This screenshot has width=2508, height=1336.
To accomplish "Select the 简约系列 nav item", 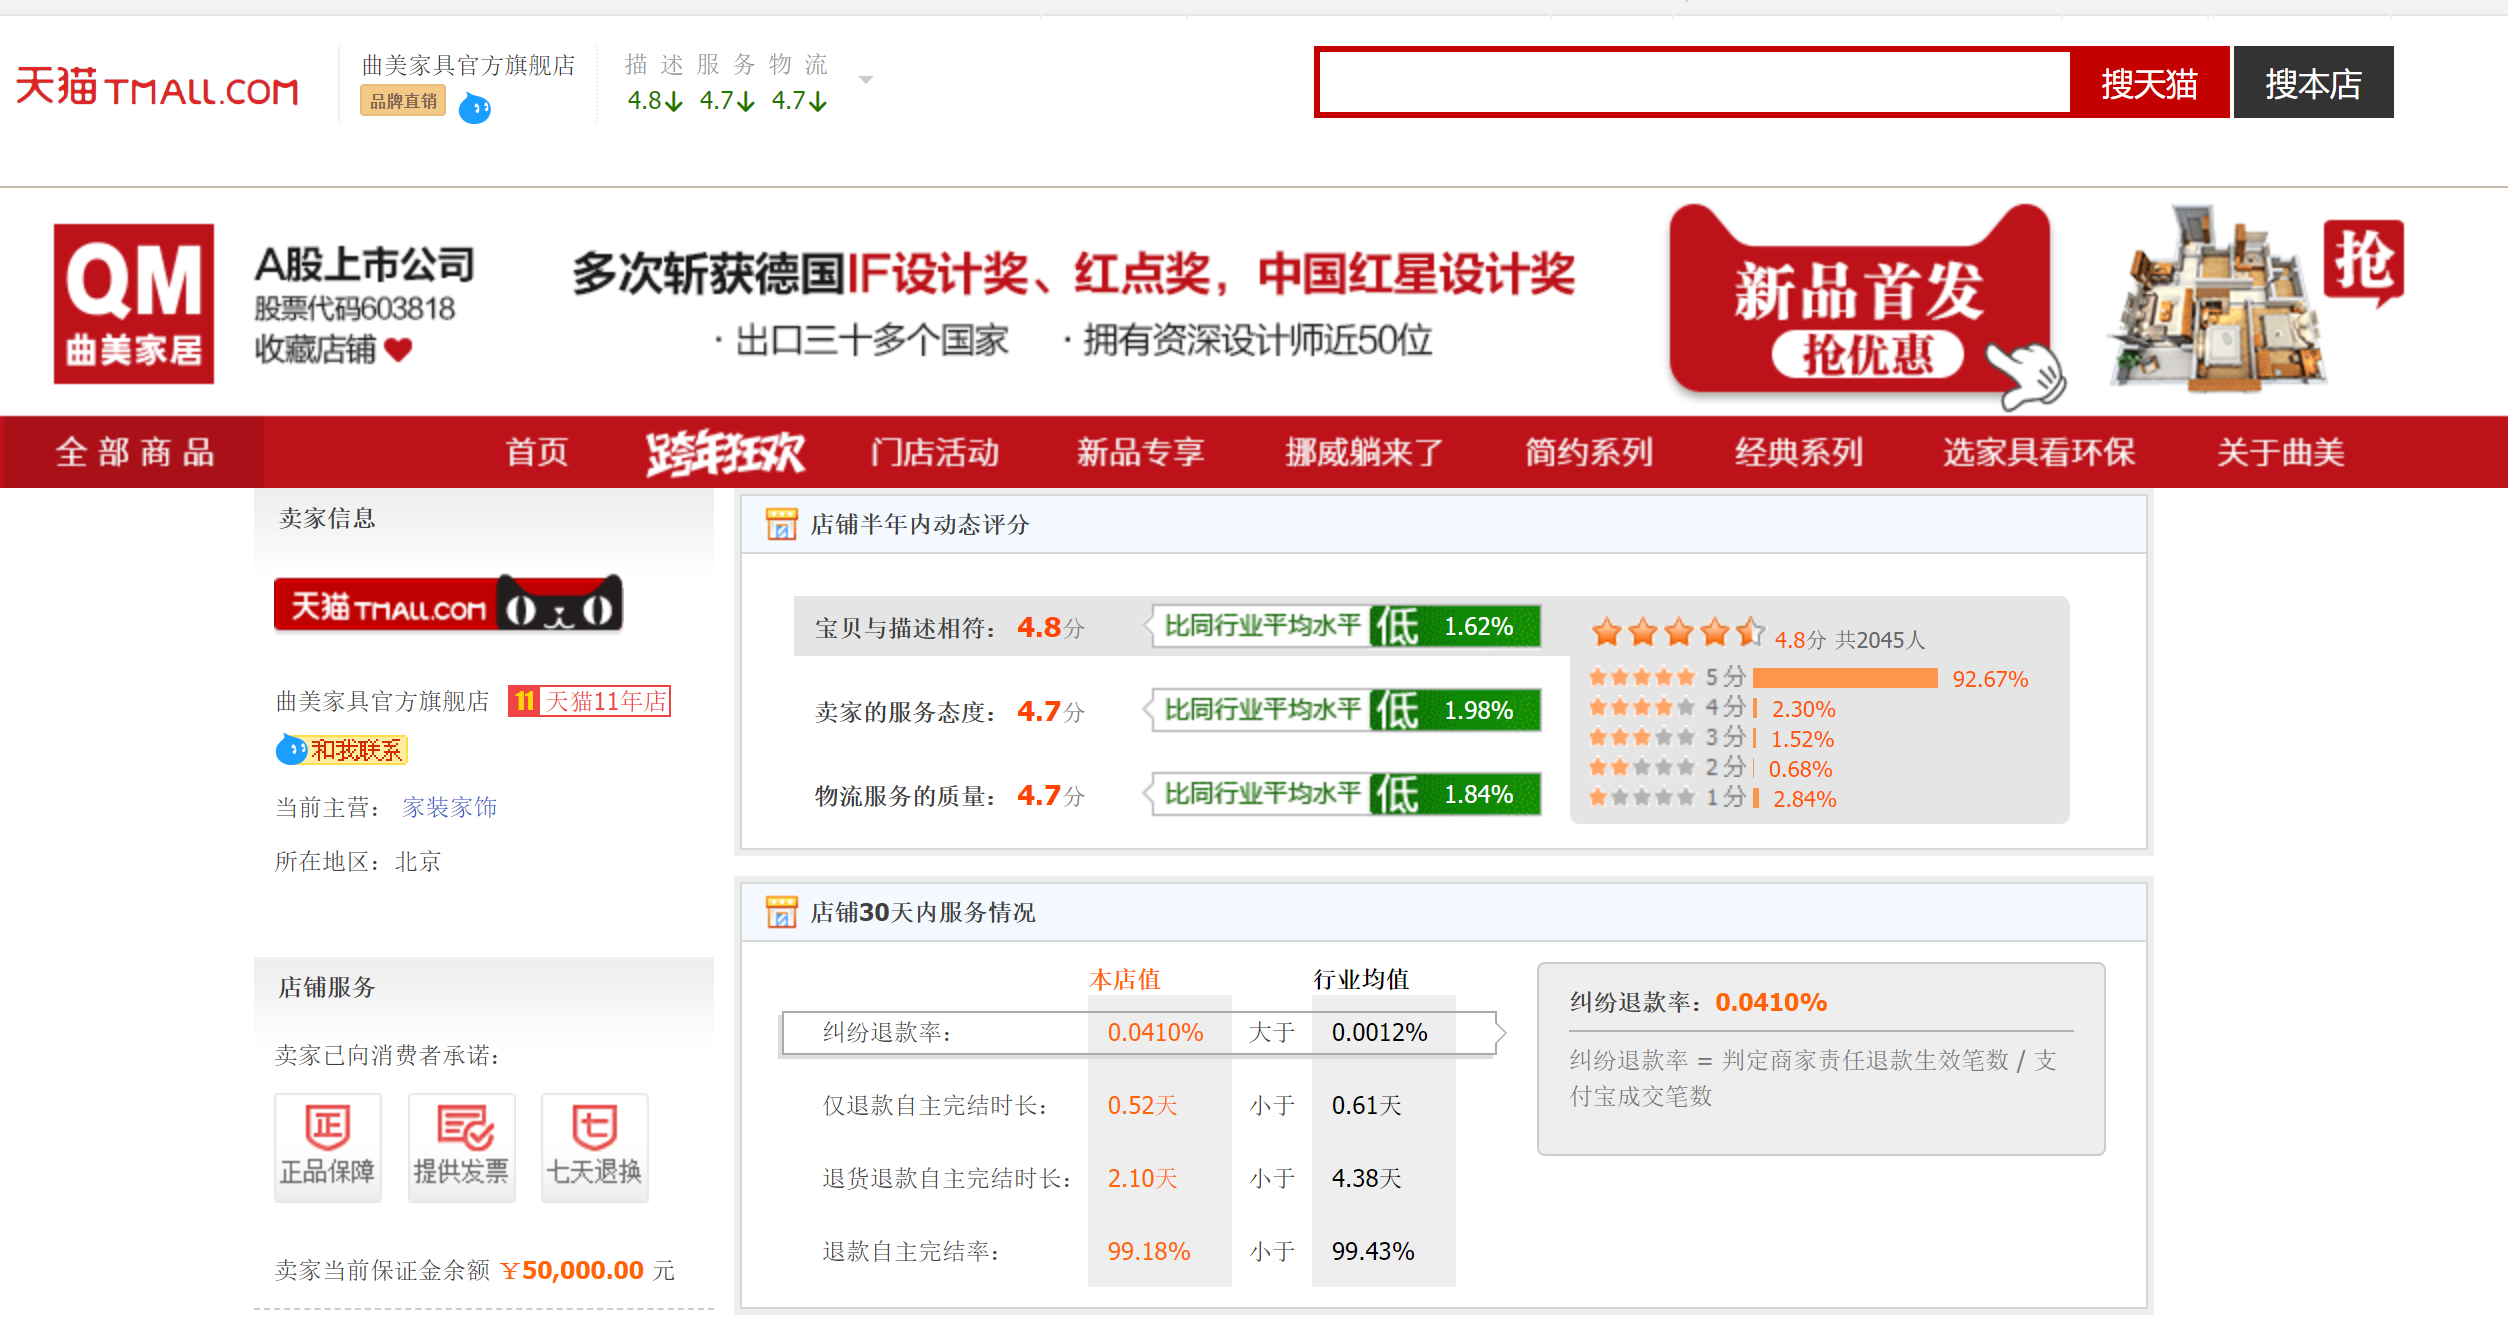I will point(1589,452).
